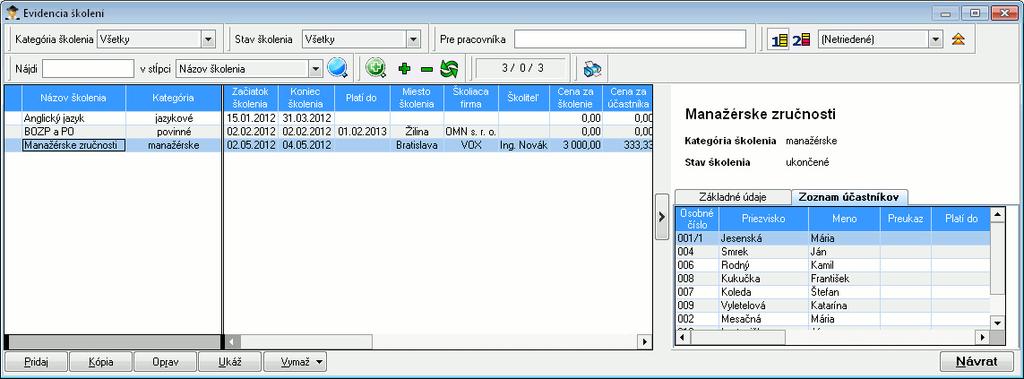Screen dimensions: 1024x379
Task: Click the down arrow of the participants vertical scrollbar
Action: click(x=997, y=323)
